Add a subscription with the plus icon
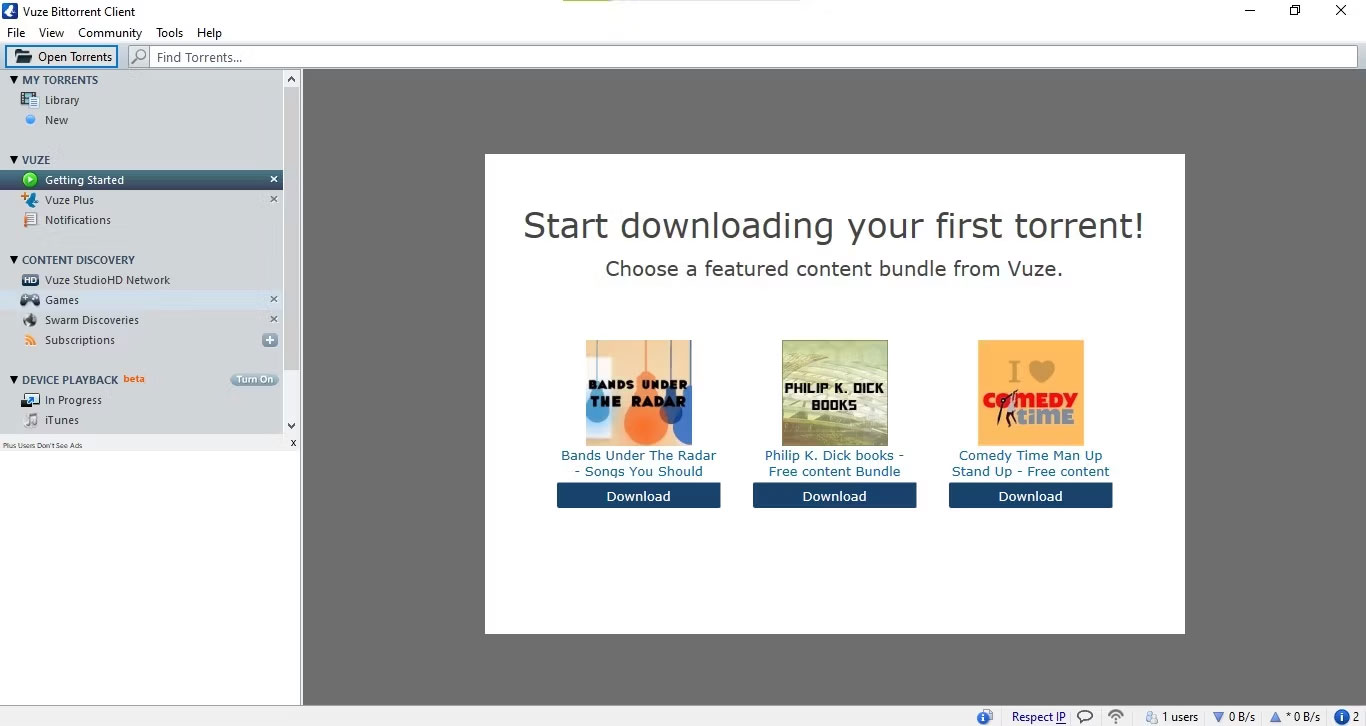Screen dimensions: 1366x726 [x=270, y=340]
